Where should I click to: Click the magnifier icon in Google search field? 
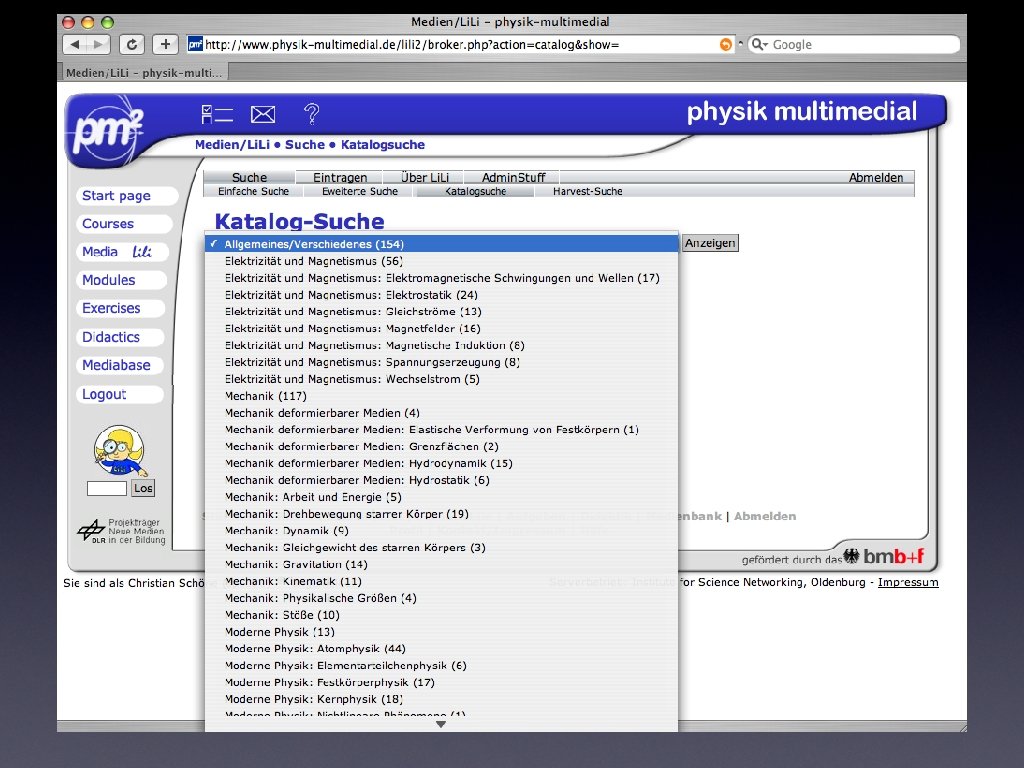(x=759, y=44)
